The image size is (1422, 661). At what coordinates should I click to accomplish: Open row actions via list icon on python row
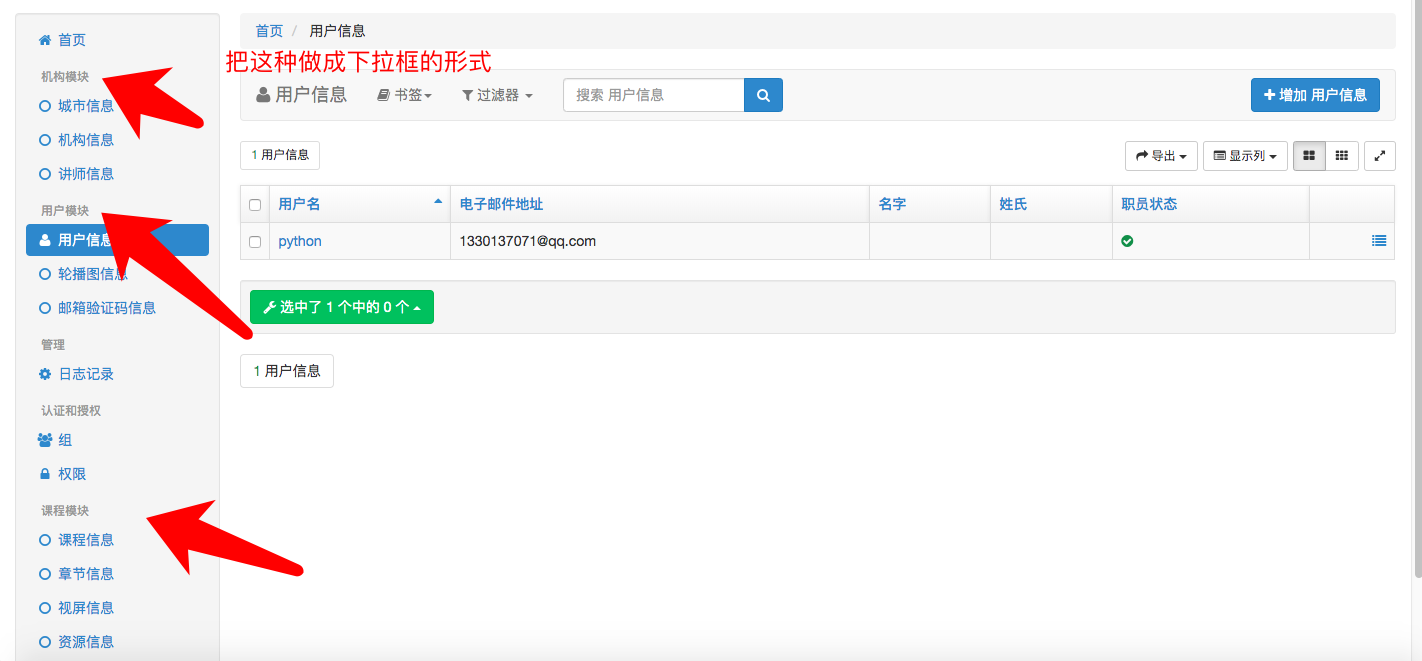(1379, 240)
